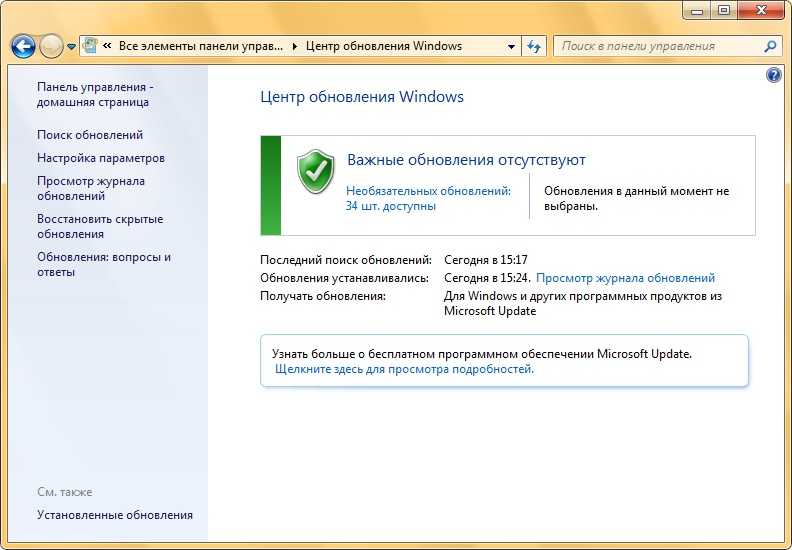Click 'Обновления в данный момент не выбраны' text

coord(636,198)
